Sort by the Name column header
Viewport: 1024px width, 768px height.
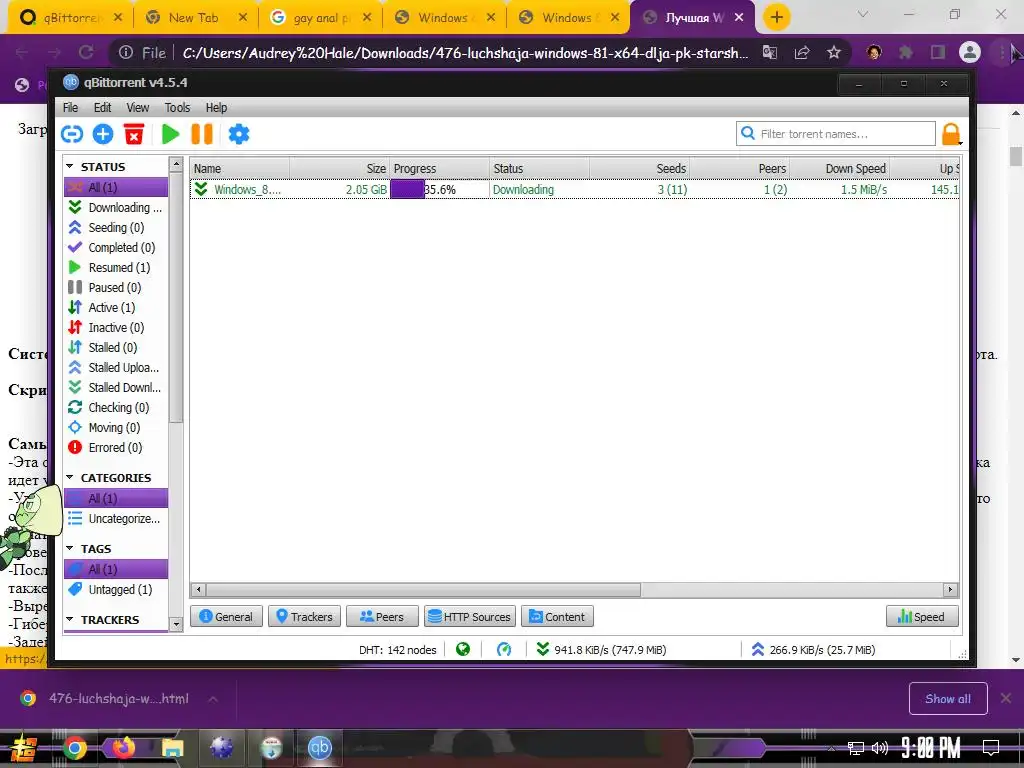[x=240, y=168]
